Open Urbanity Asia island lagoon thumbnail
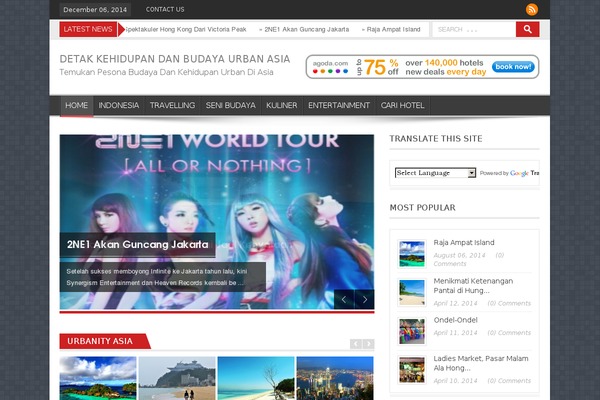Screen dimensions: 600x400 click(98, 378)
